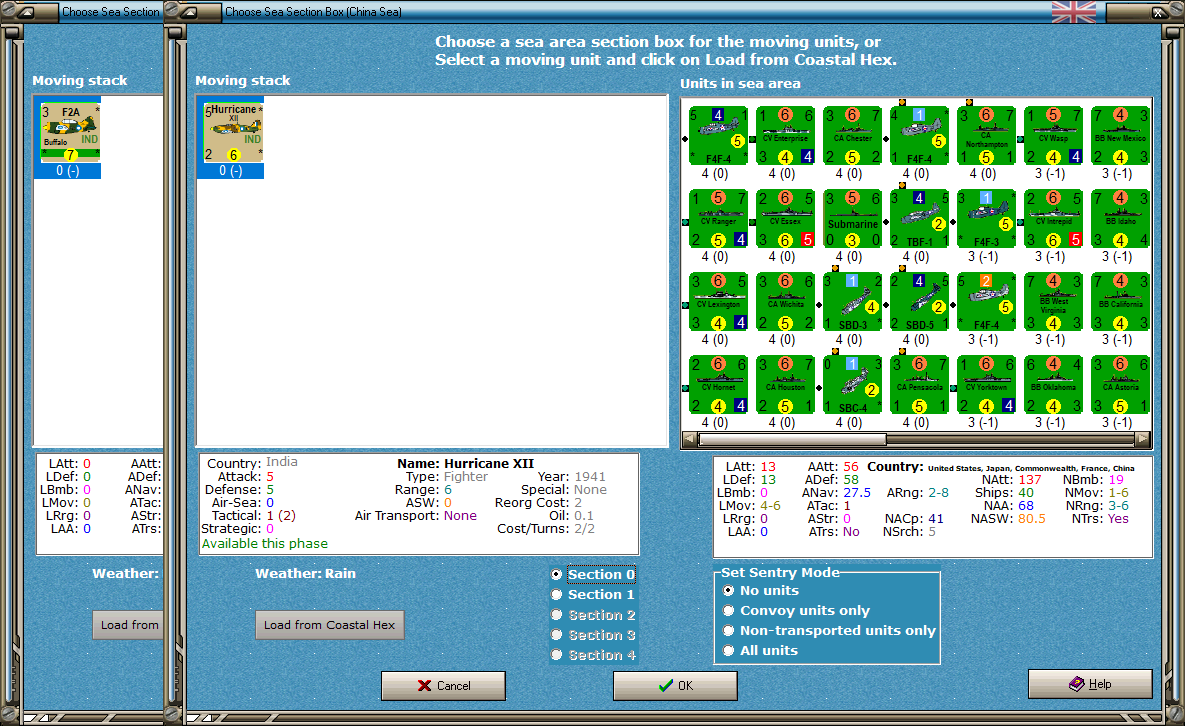
Task: Click the BB West Virginia battleship
Action: click(1054, 302)
